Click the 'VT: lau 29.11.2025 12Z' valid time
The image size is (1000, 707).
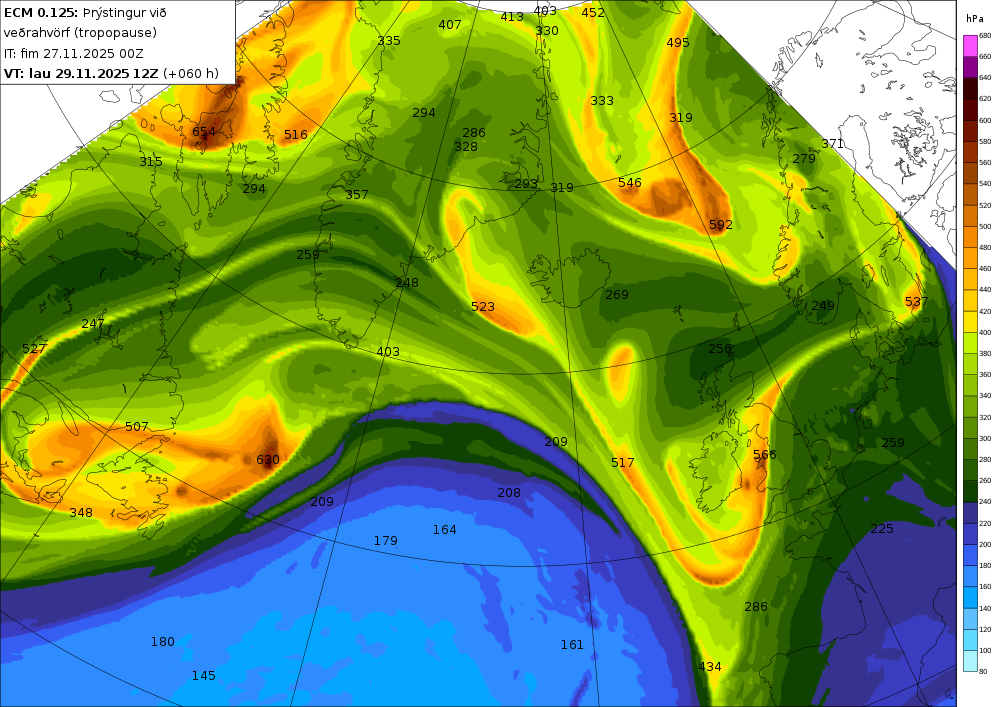(x=81, y=73)
